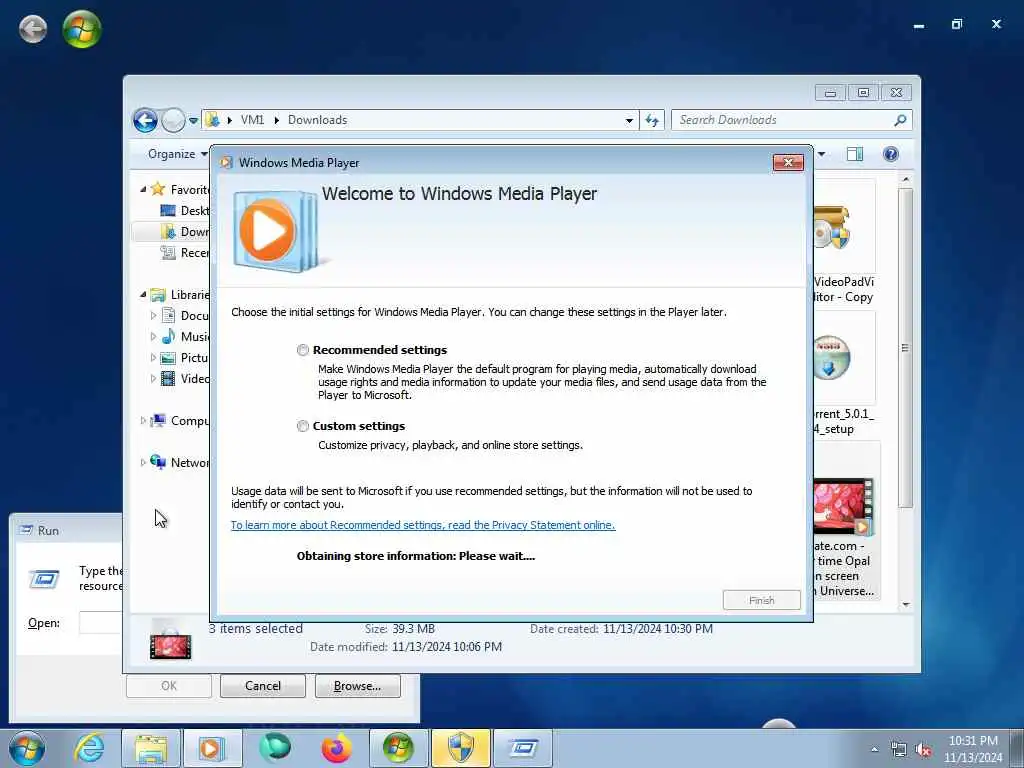Click the network tray icon
The image size is (1024, 768).
click(899, 750)
